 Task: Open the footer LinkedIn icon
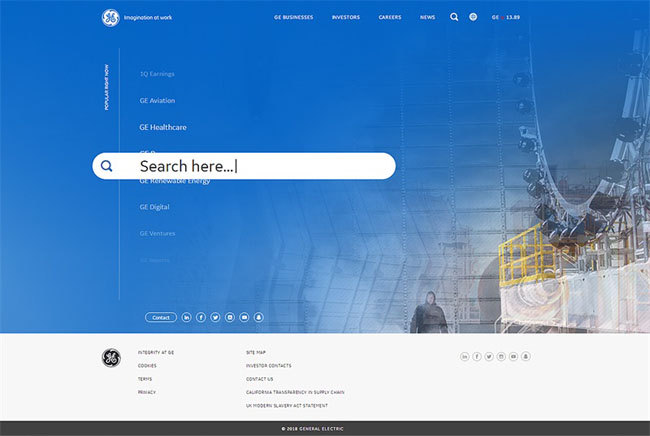[465, 356]
